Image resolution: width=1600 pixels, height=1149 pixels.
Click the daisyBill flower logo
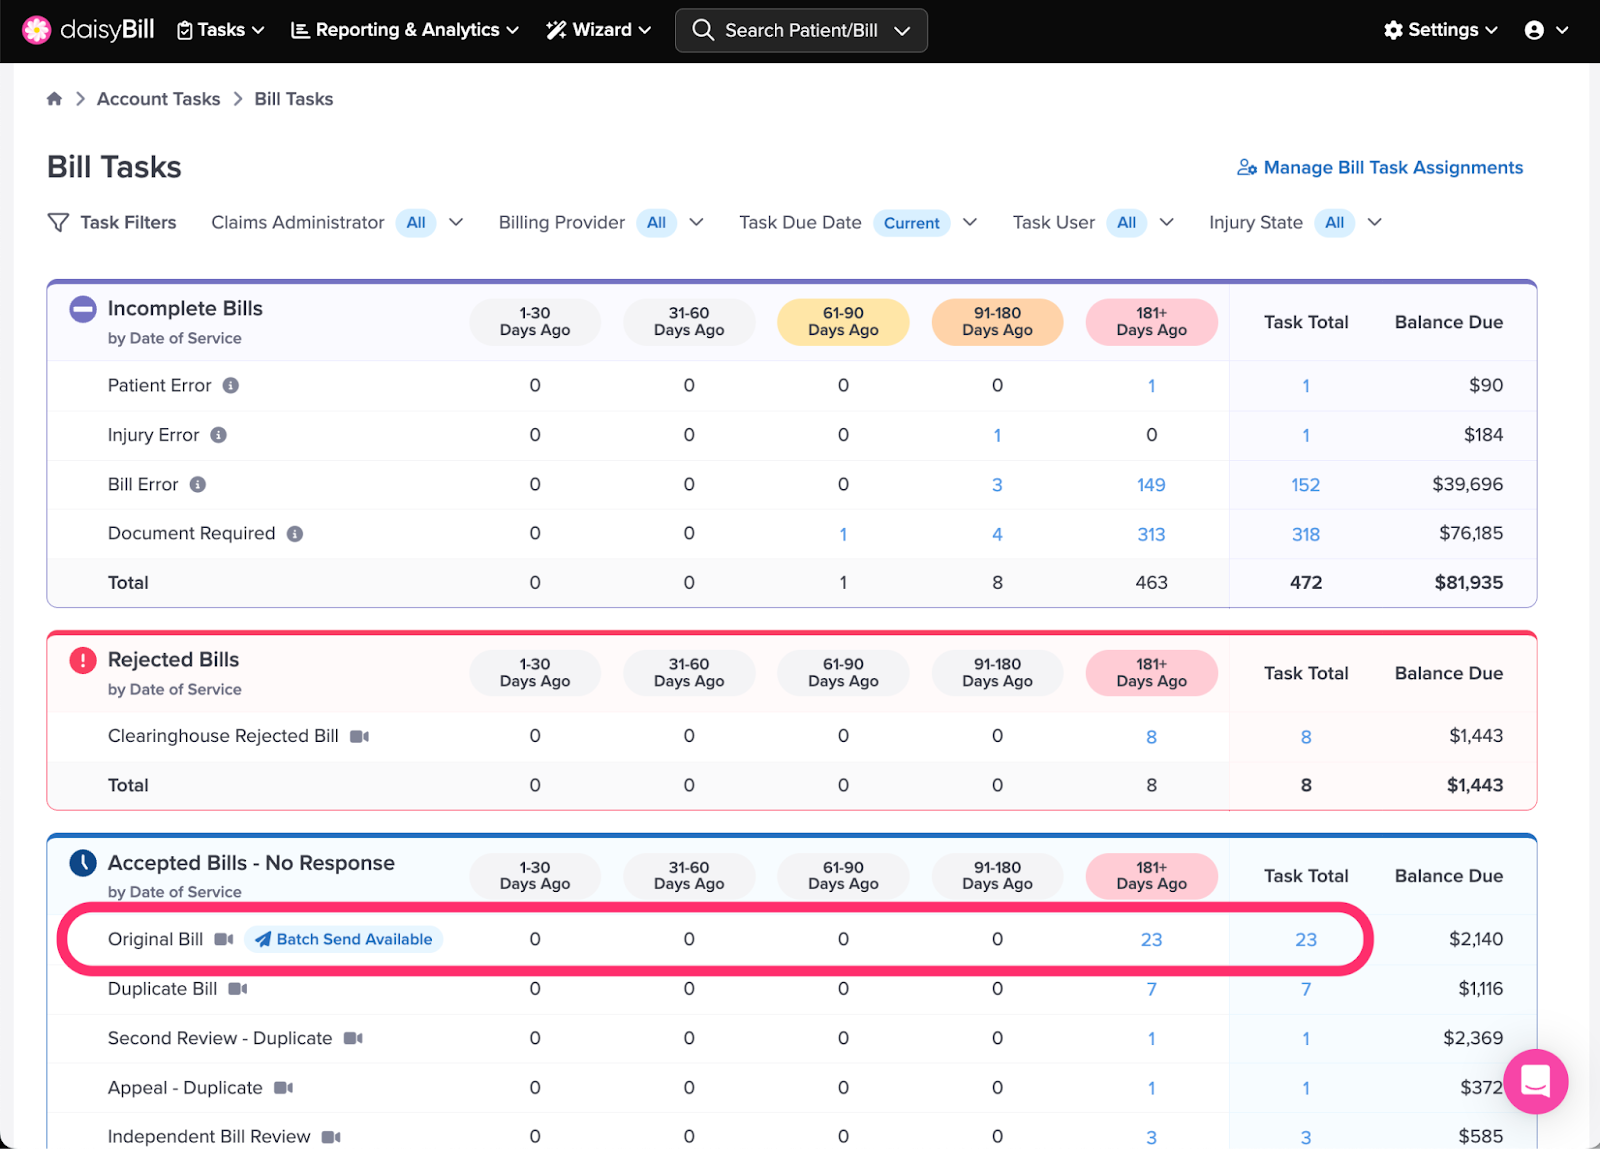[37, 30]
